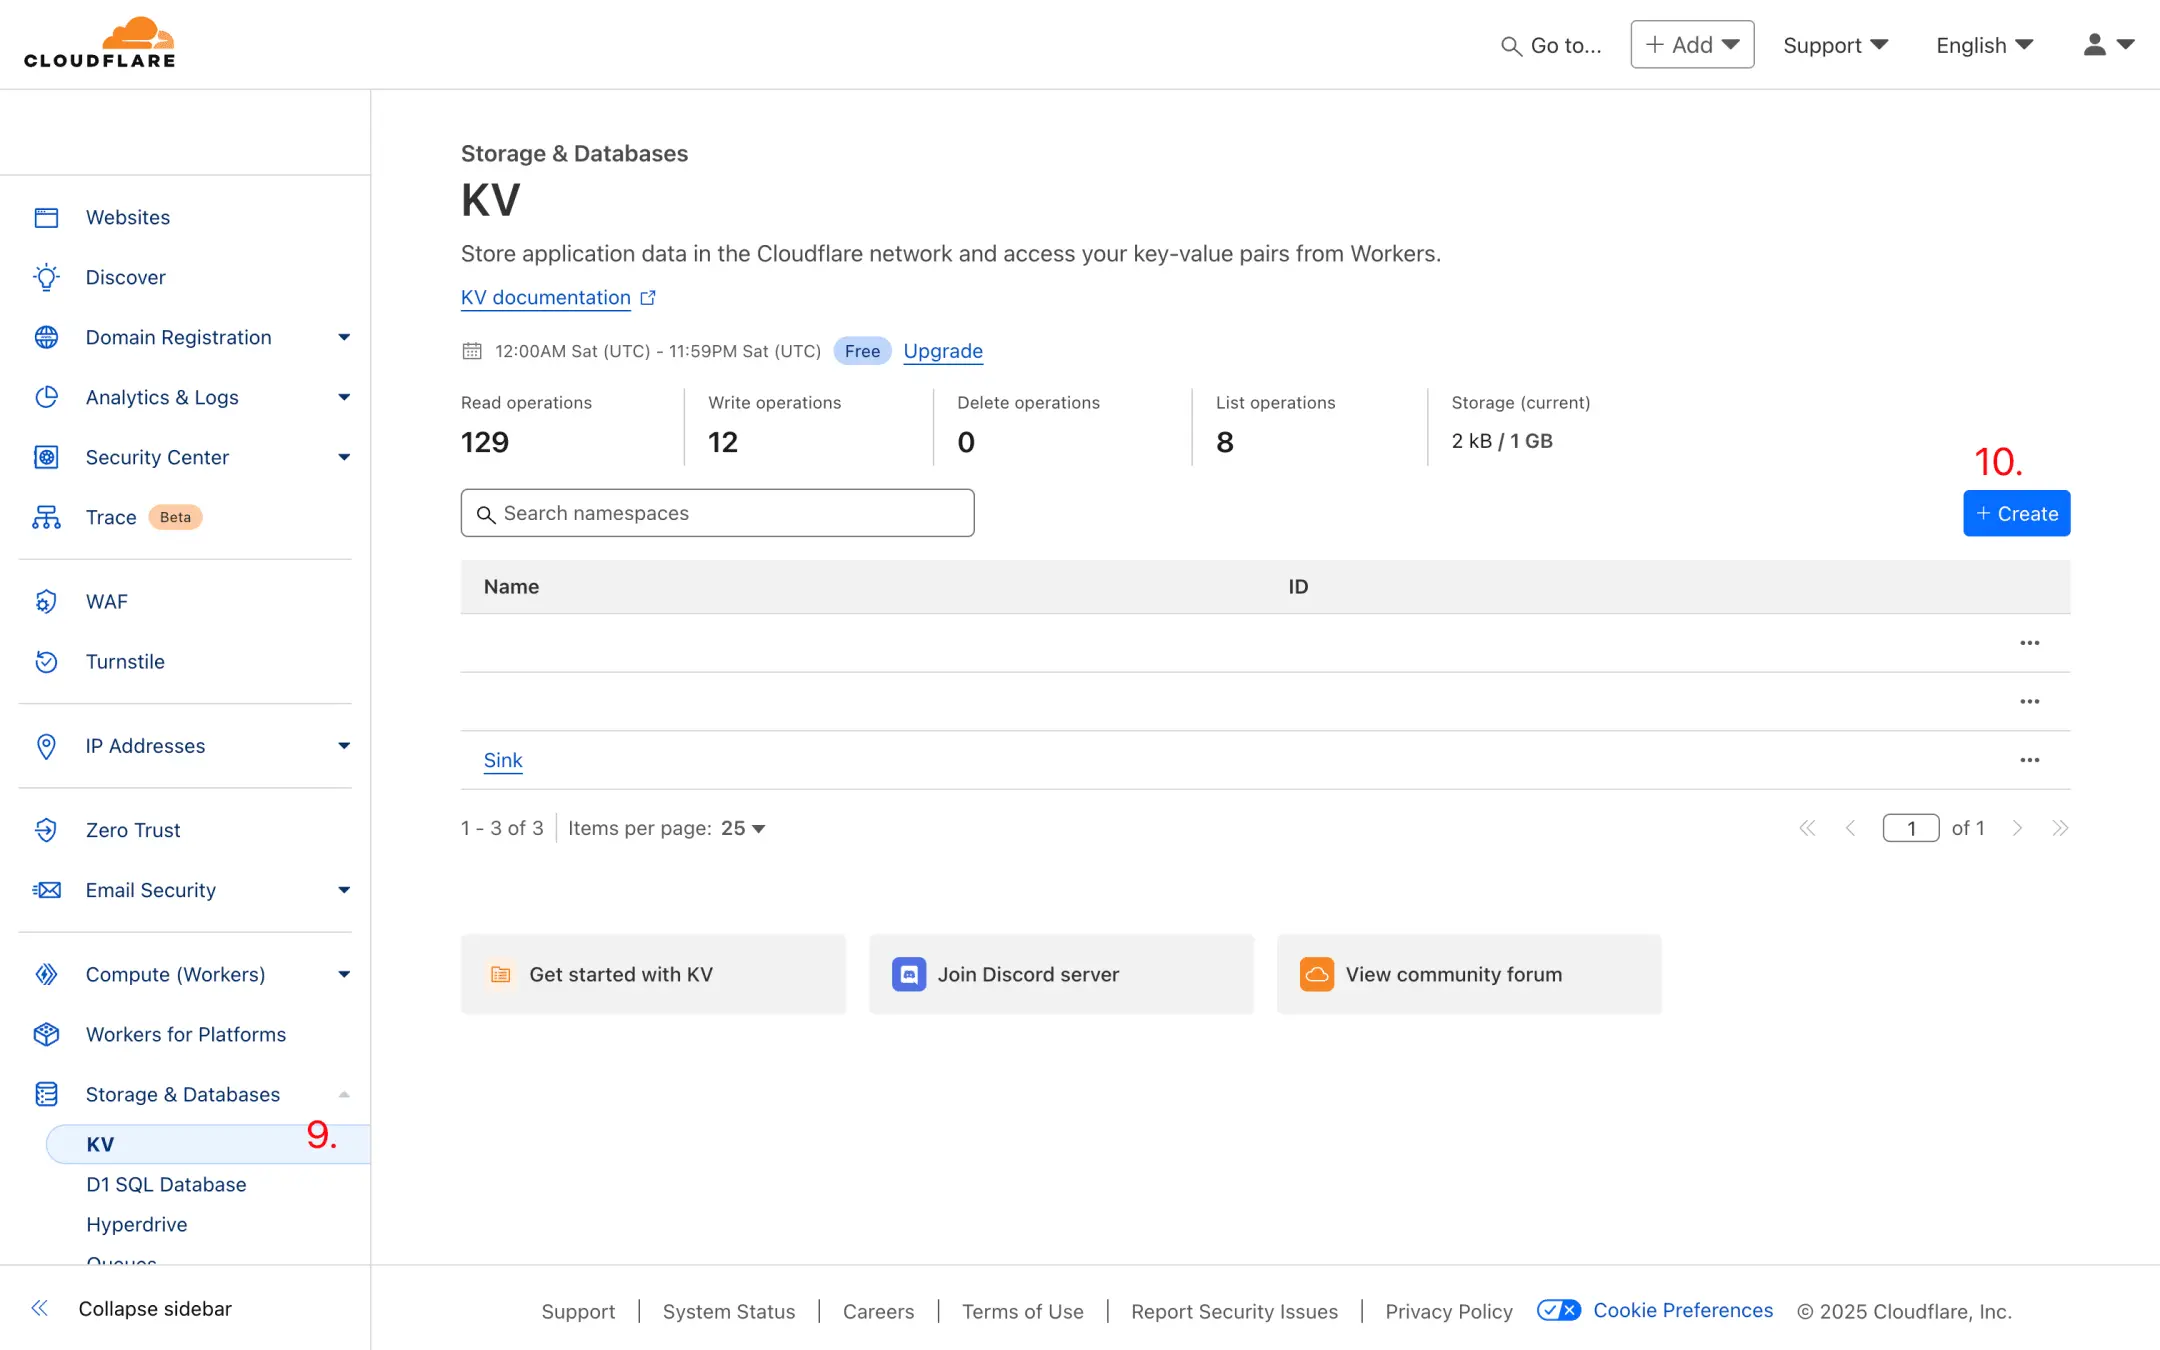The height and width of the screenshot is (1350, 2160).
Task: Jump to the first page arrow
Action: tap(1807, 828)
